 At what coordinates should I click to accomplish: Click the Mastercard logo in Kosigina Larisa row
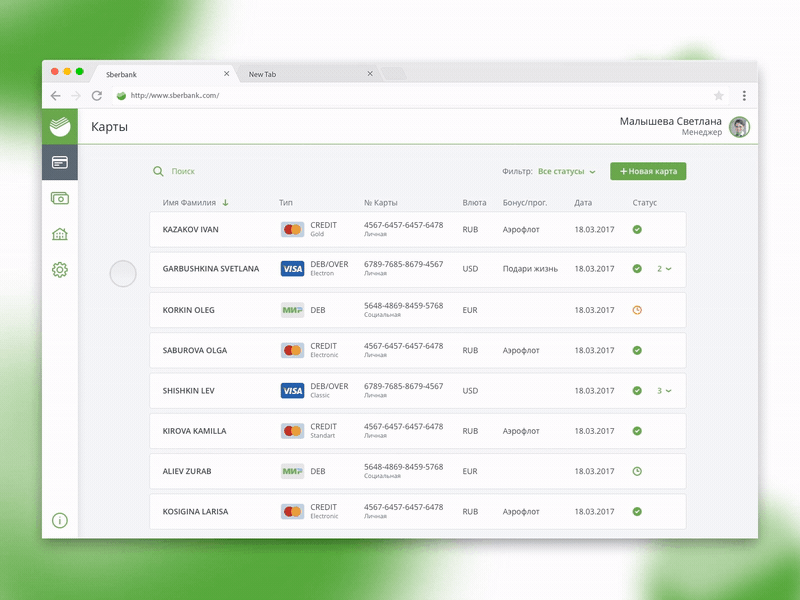[x=292, y=512]
